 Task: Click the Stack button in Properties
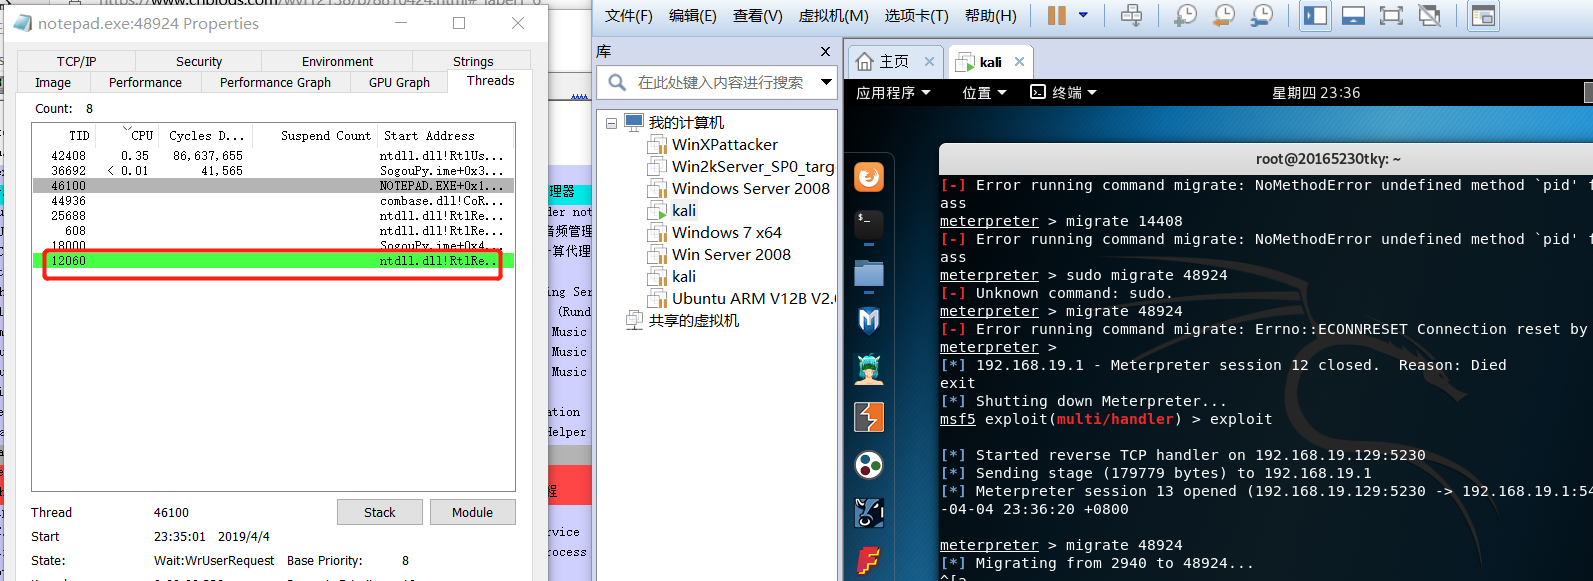380,512
